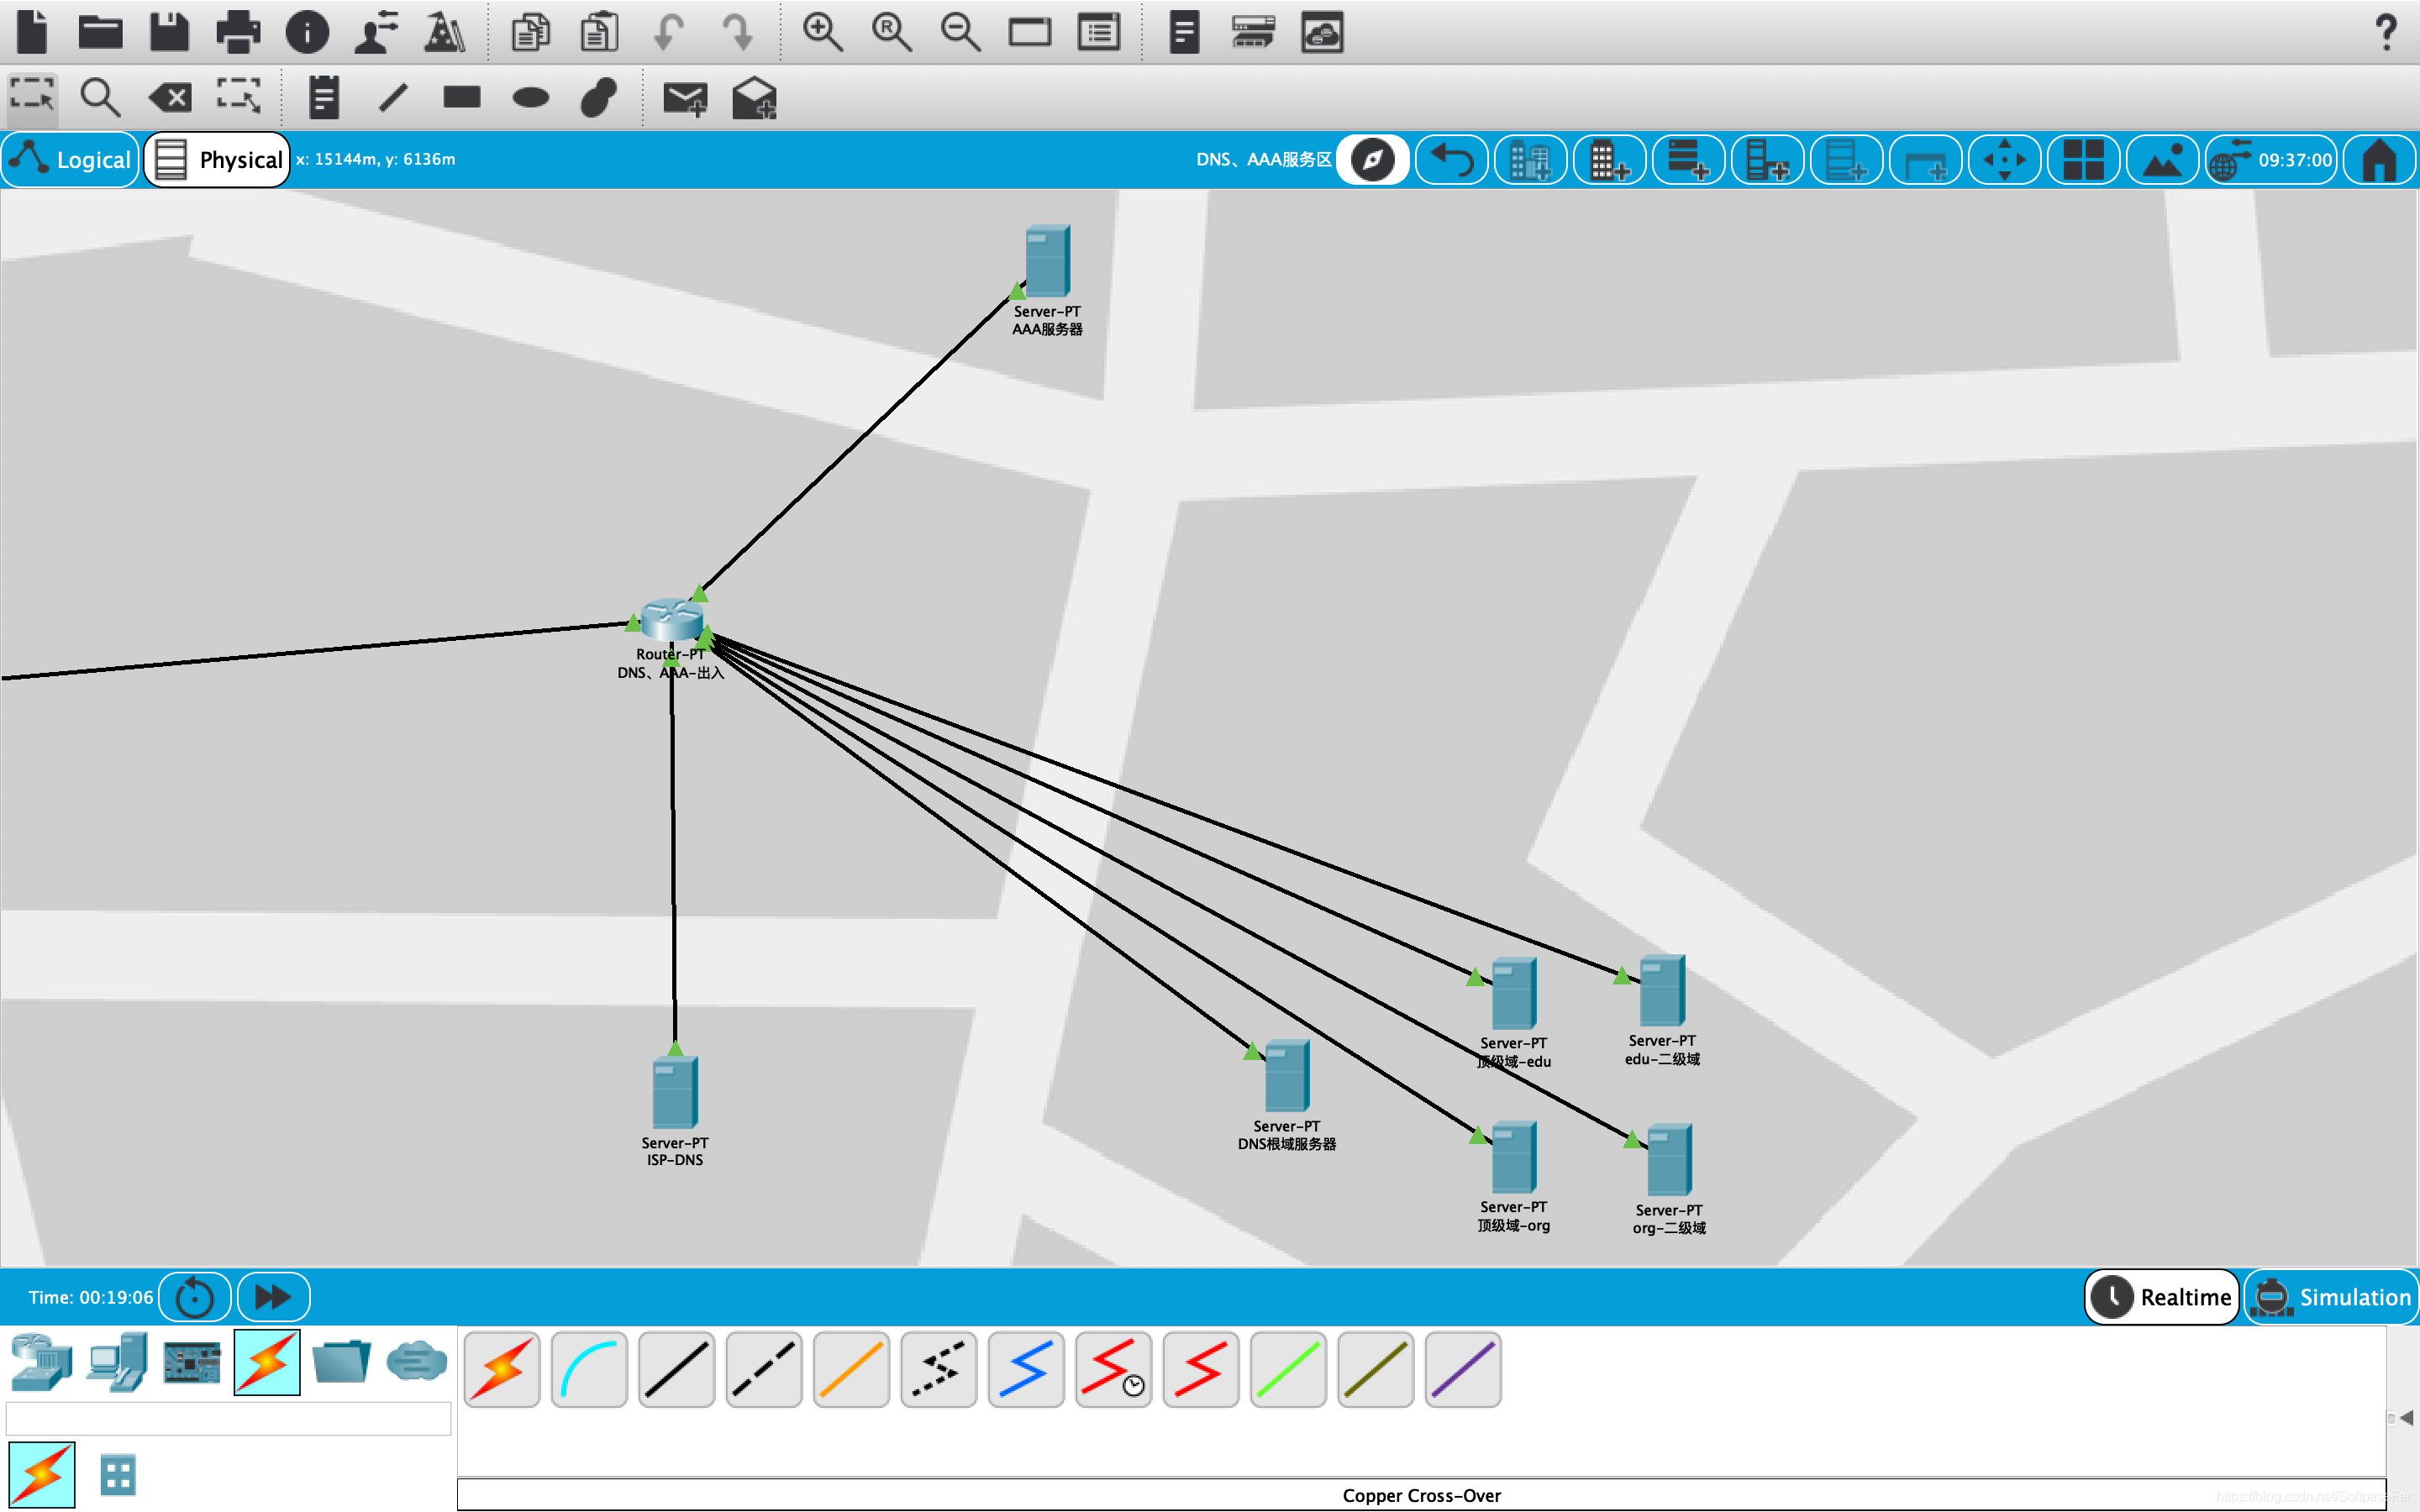Screen dimensions: 2420x1512
Task: Choose the Inspect magnifier tool
Action: tap(100, 97)
